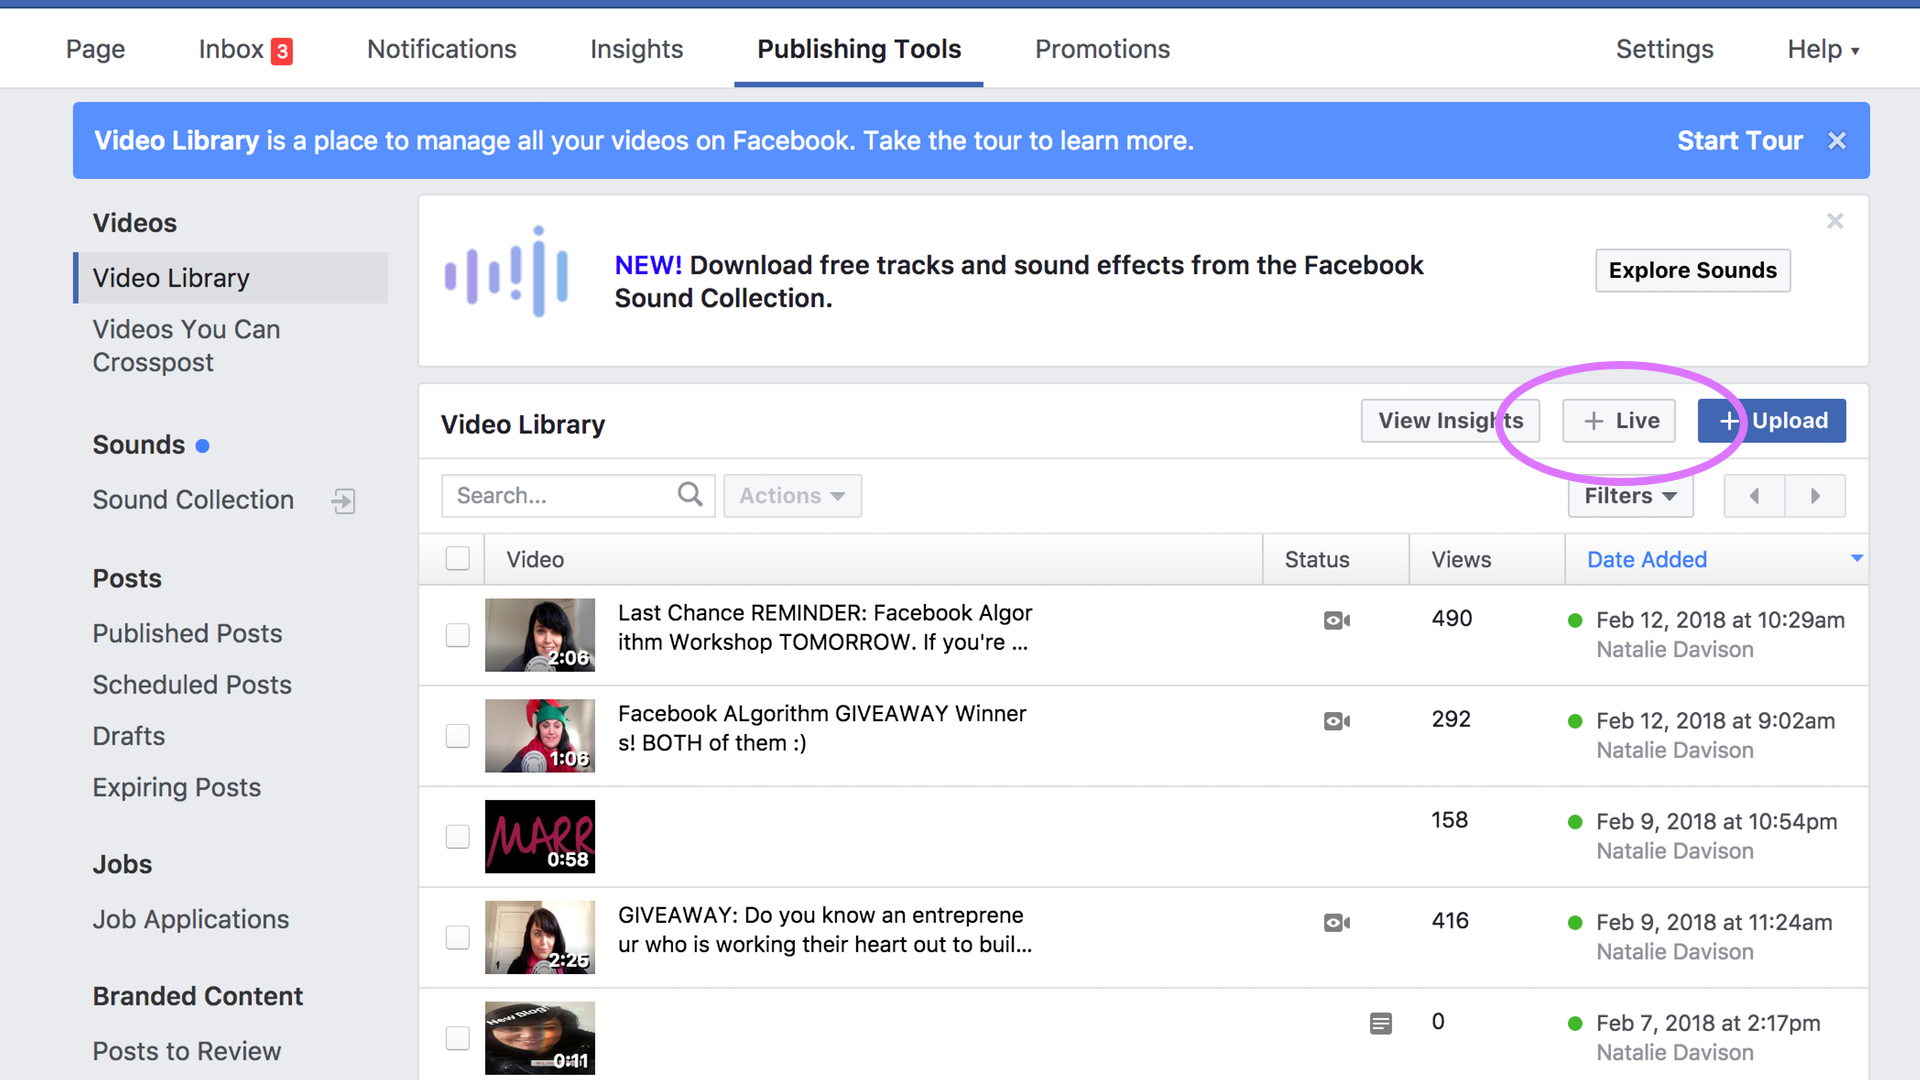Click the Upload video button
The image size is (1920, 1080).
pyautogui.click(x=1772, y=421)
